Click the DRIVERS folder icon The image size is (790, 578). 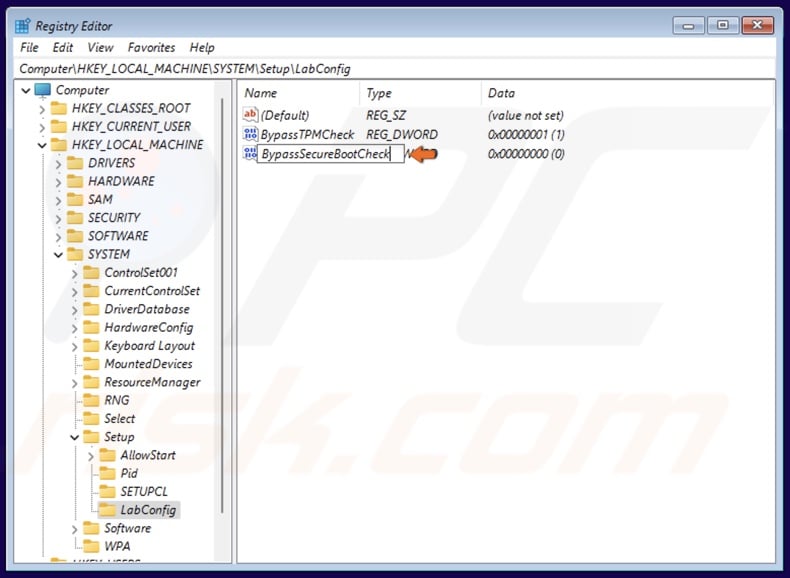coord(75,163)
